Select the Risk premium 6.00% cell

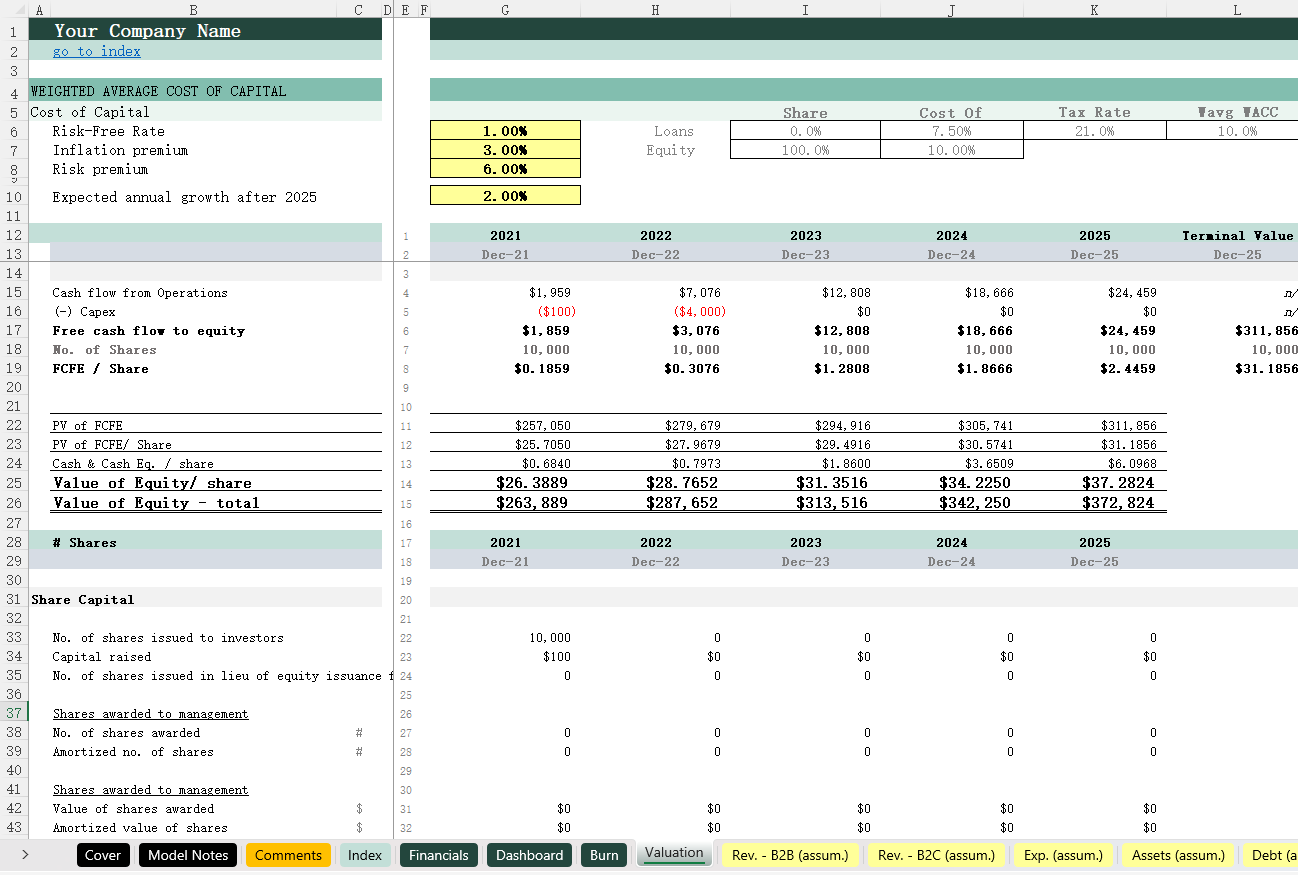[505, 169]
